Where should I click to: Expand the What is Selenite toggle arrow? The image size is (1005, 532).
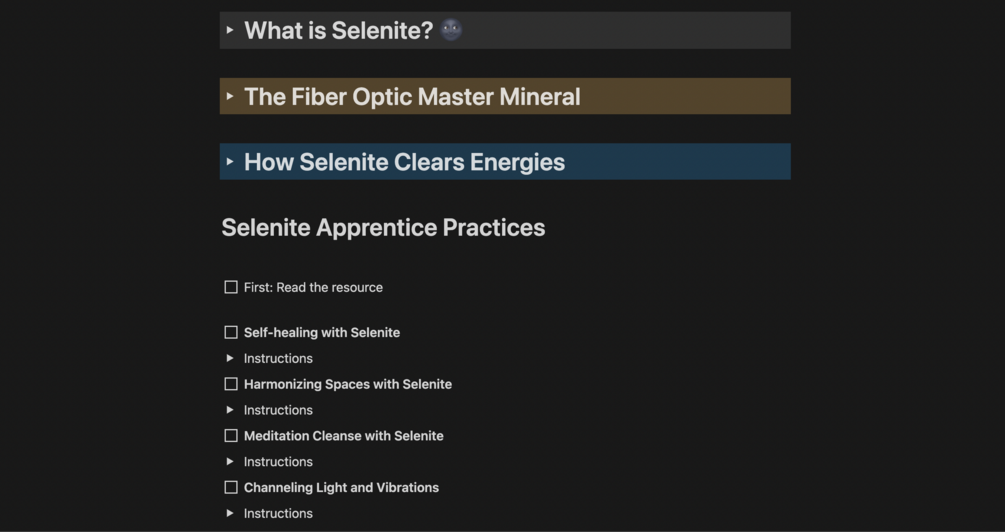(x=230, y=30)
